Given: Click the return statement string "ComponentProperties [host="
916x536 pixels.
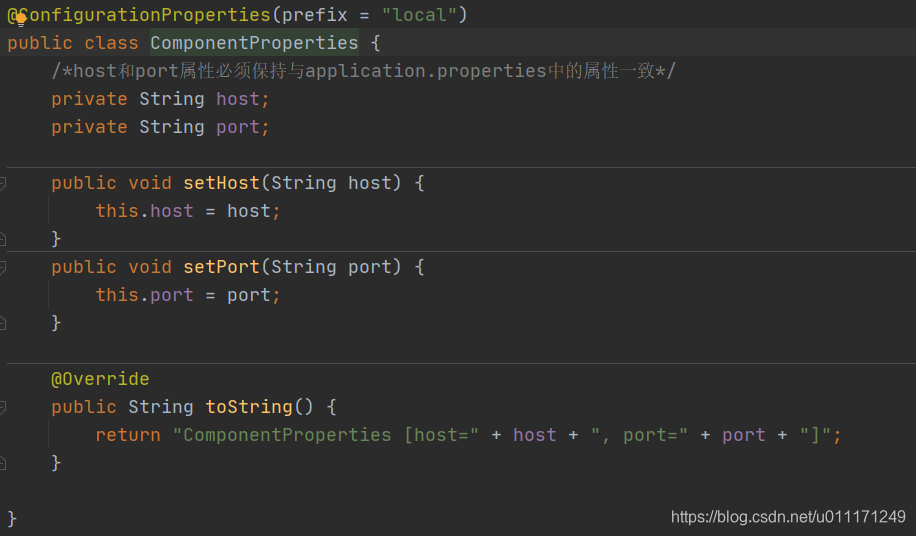Looking at the screenshot, I should [325, 435].
